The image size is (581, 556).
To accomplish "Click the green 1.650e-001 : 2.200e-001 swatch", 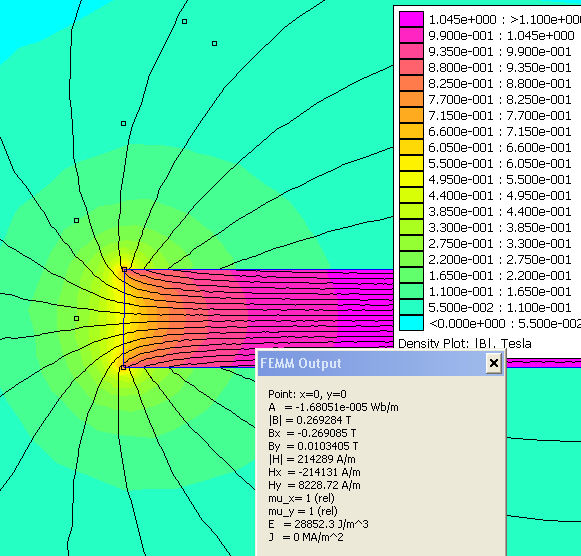I will coord(411,275).
